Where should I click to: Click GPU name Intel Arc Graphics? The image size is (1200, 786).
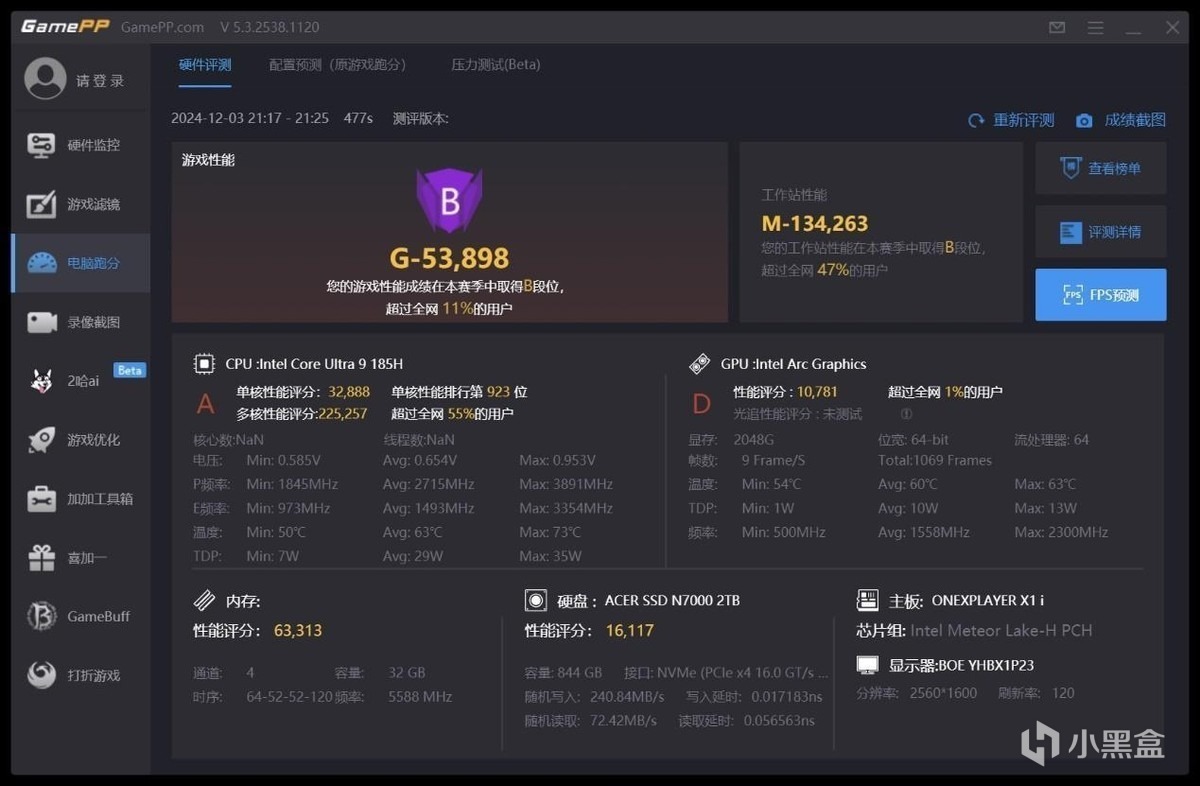click(x=811, y=364)
